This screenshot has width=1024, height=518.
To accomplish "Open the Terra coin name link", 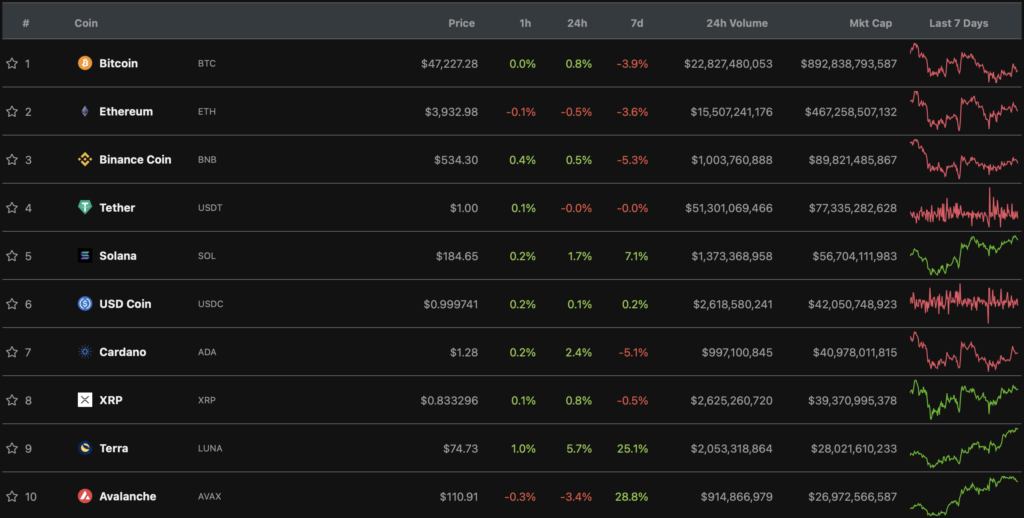I will 113,448.
